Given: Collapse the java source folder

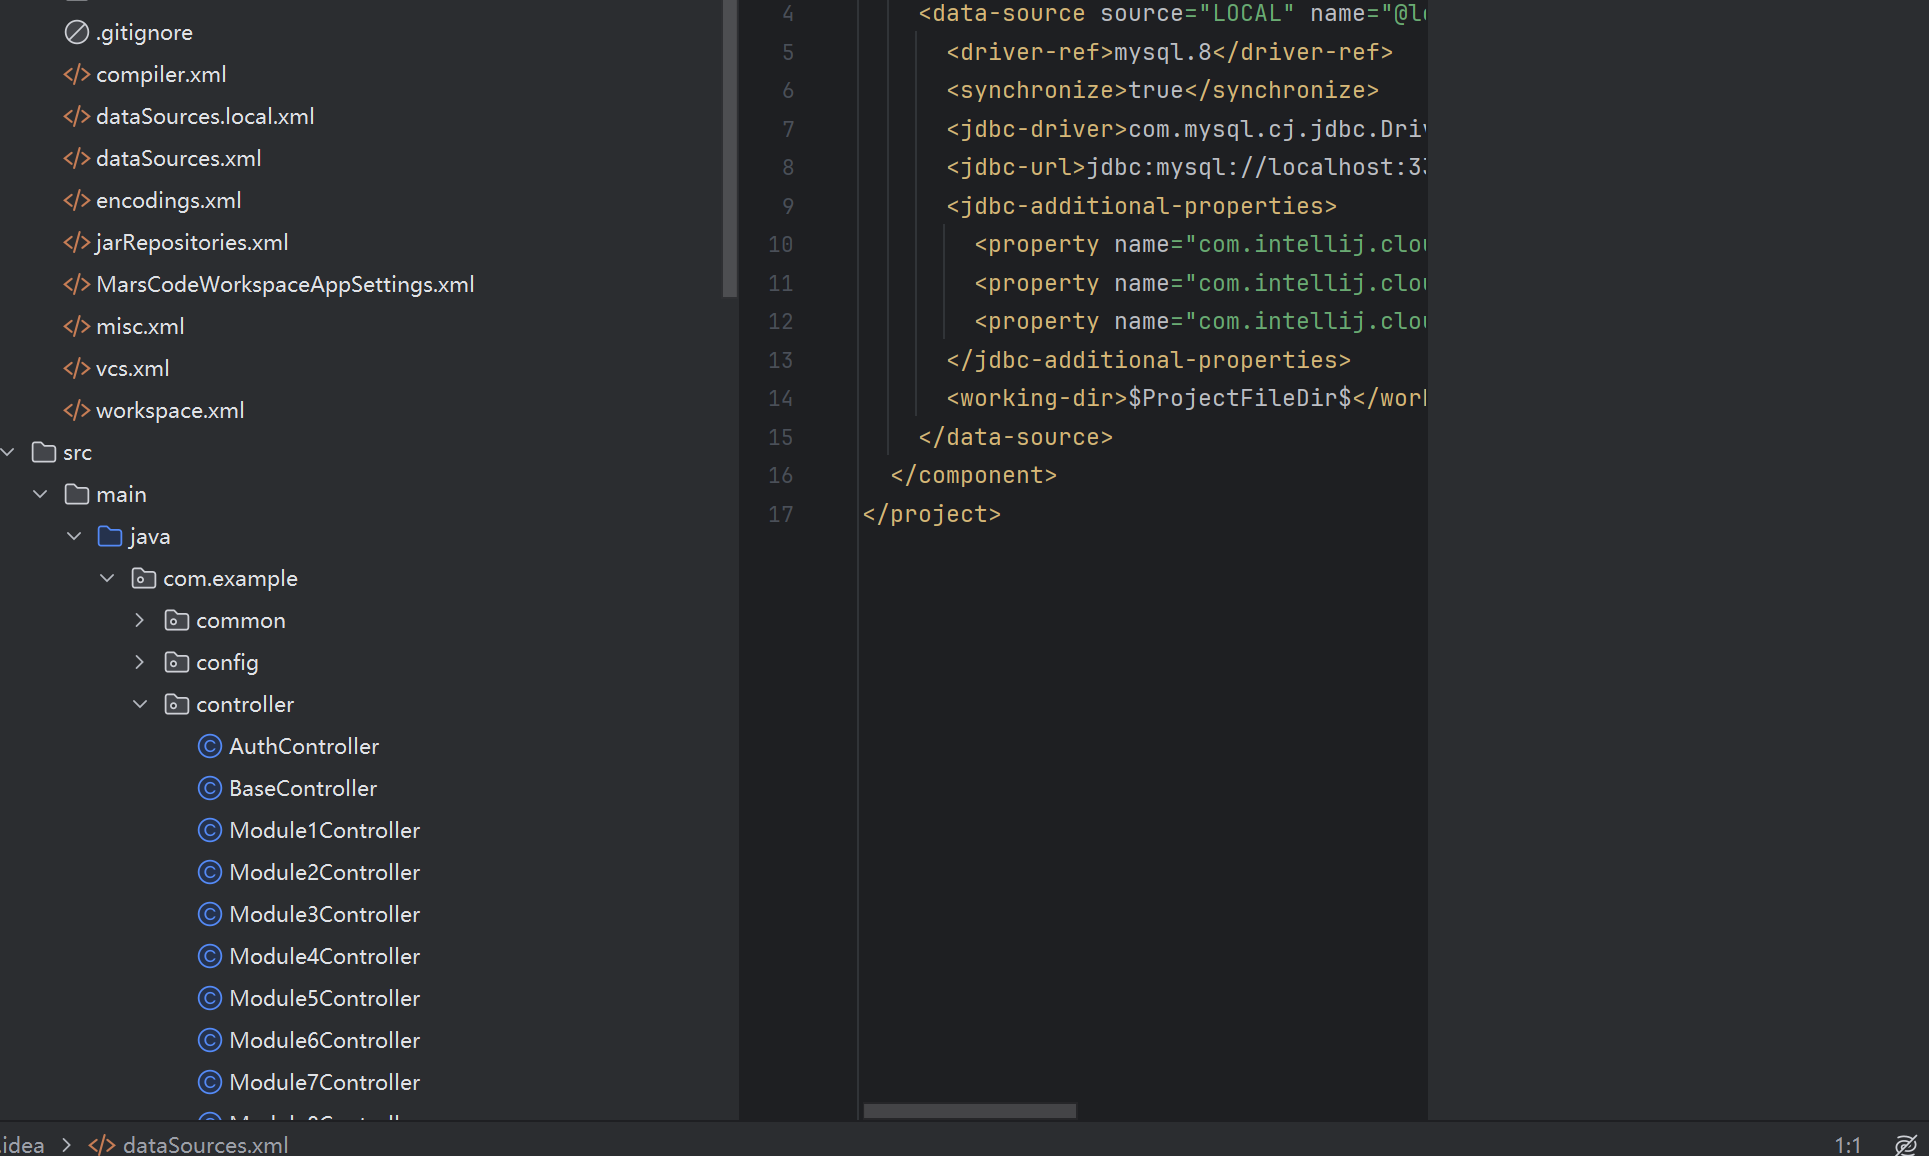Looking at the screenshot, I should 74,537.
